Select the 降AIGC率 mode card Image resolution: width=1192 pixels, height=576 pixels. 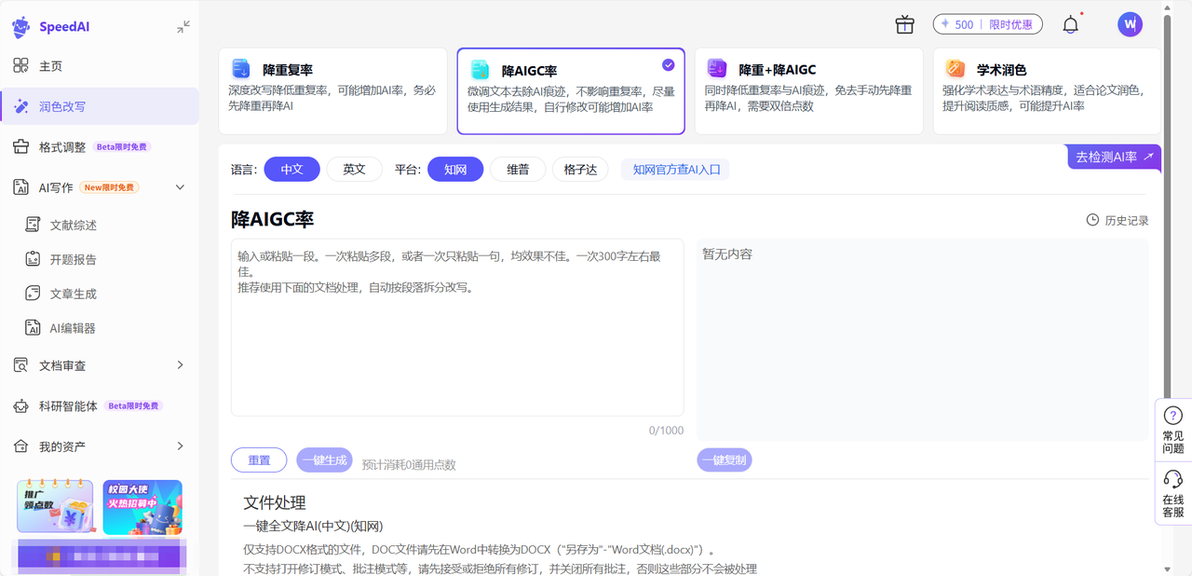pyautogui.click(x=571, y=91)
